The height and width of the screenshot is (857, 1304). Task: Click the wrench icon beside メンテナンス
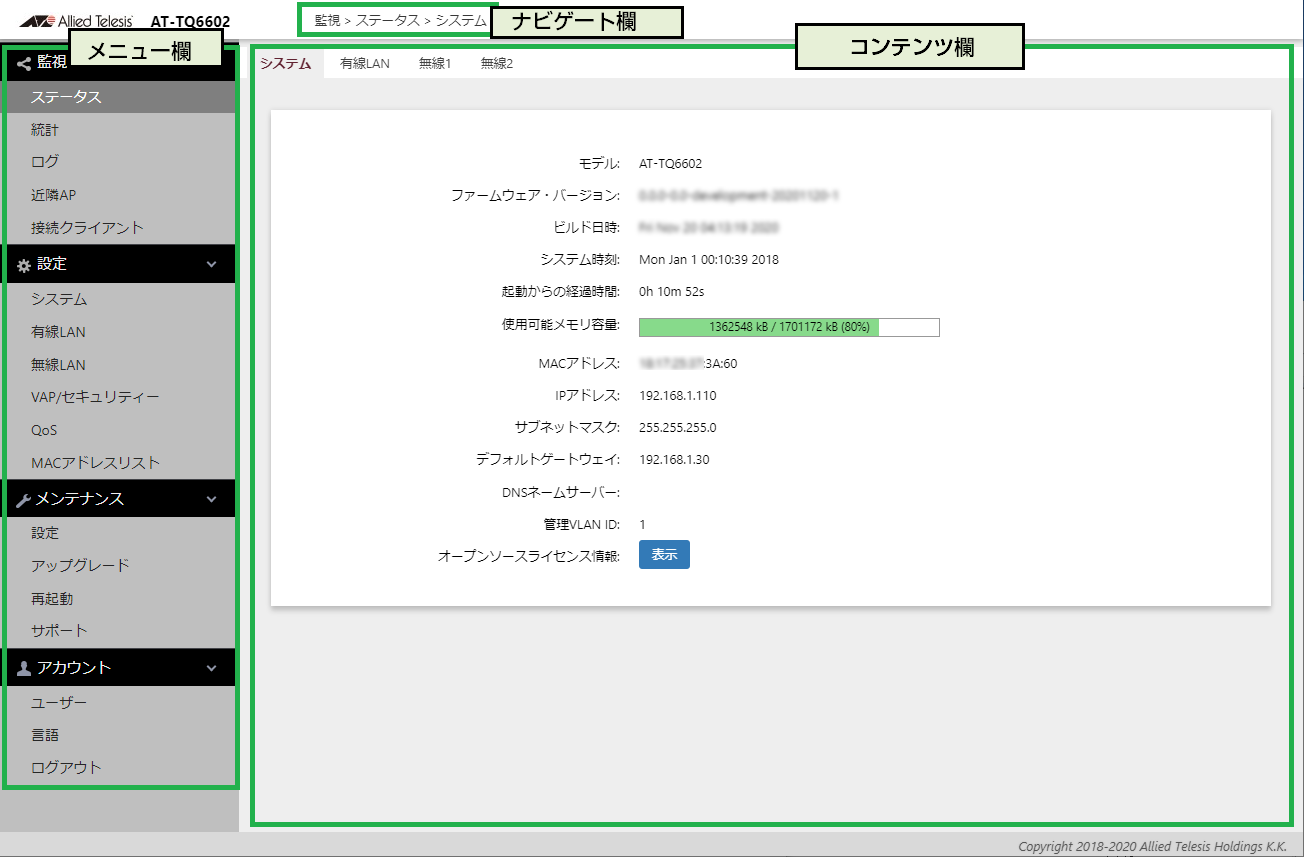[x=24, y=499]
